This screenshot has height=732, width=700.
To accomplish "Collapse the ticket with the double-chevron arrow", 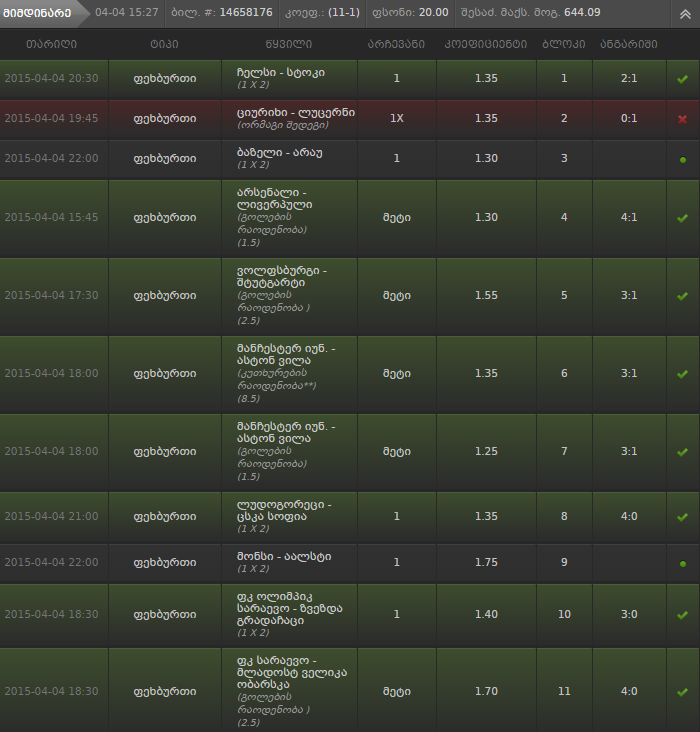I will [685, 14].
